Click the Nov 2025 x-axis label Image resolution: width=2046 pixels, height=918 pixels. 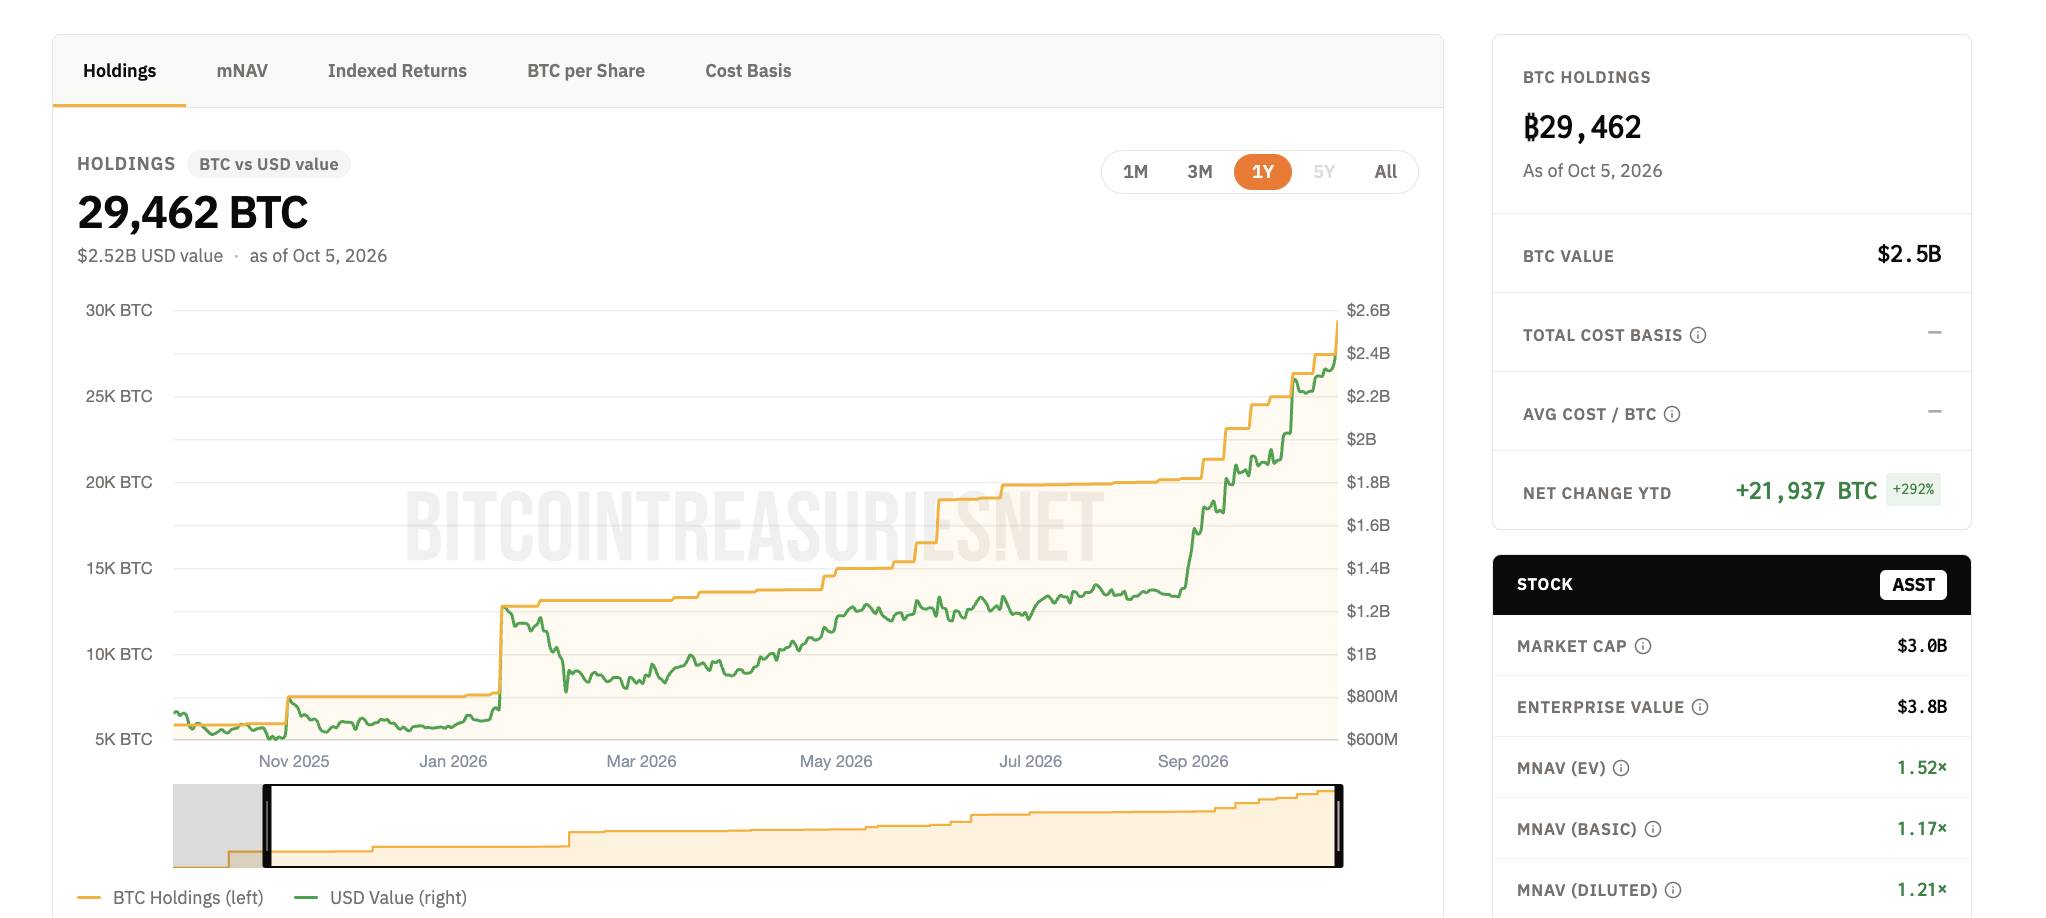[x=294, y=762]
